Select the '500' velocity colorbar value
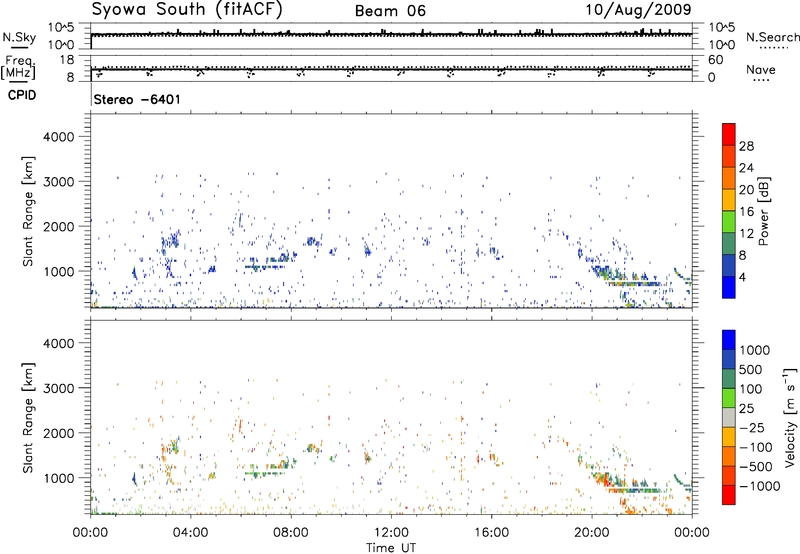Viewport: 800px width, 554px height. (751, 370)
